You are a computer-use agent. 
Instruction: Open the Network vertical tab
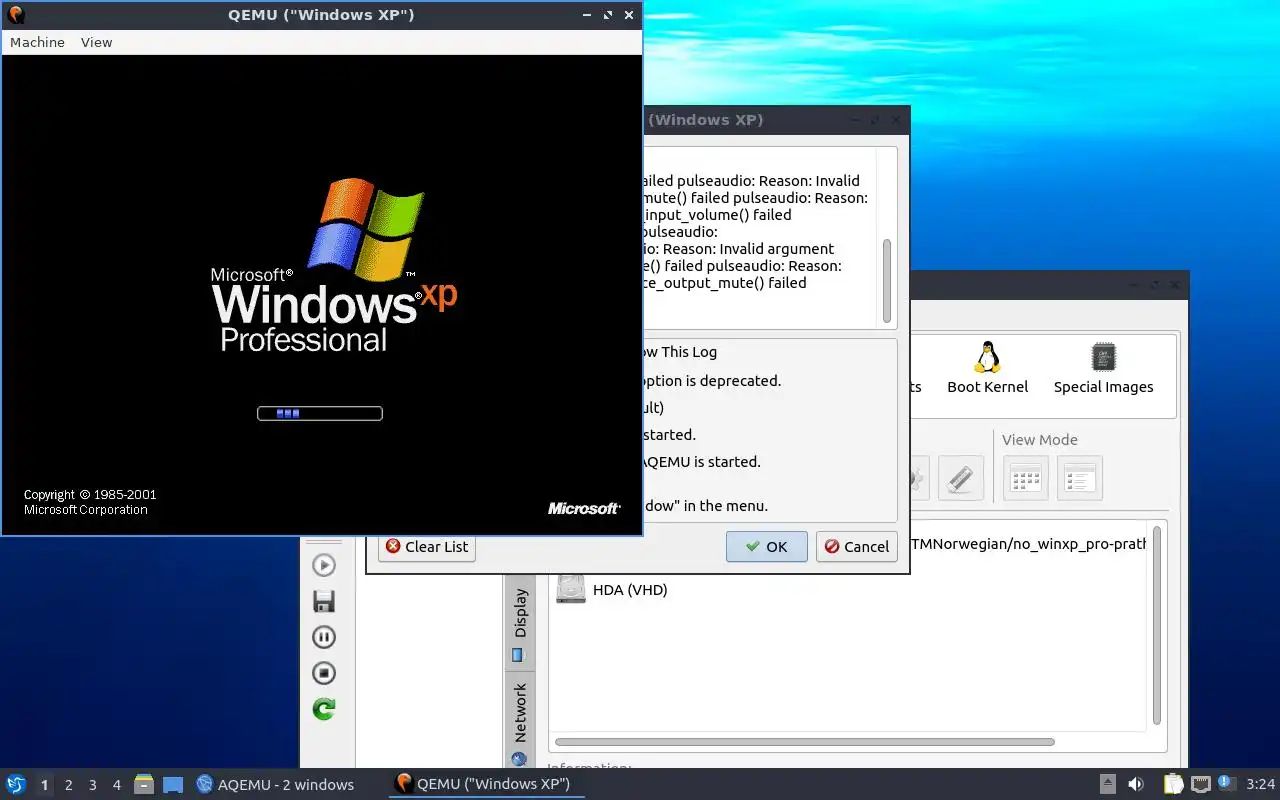coord(520,722)
